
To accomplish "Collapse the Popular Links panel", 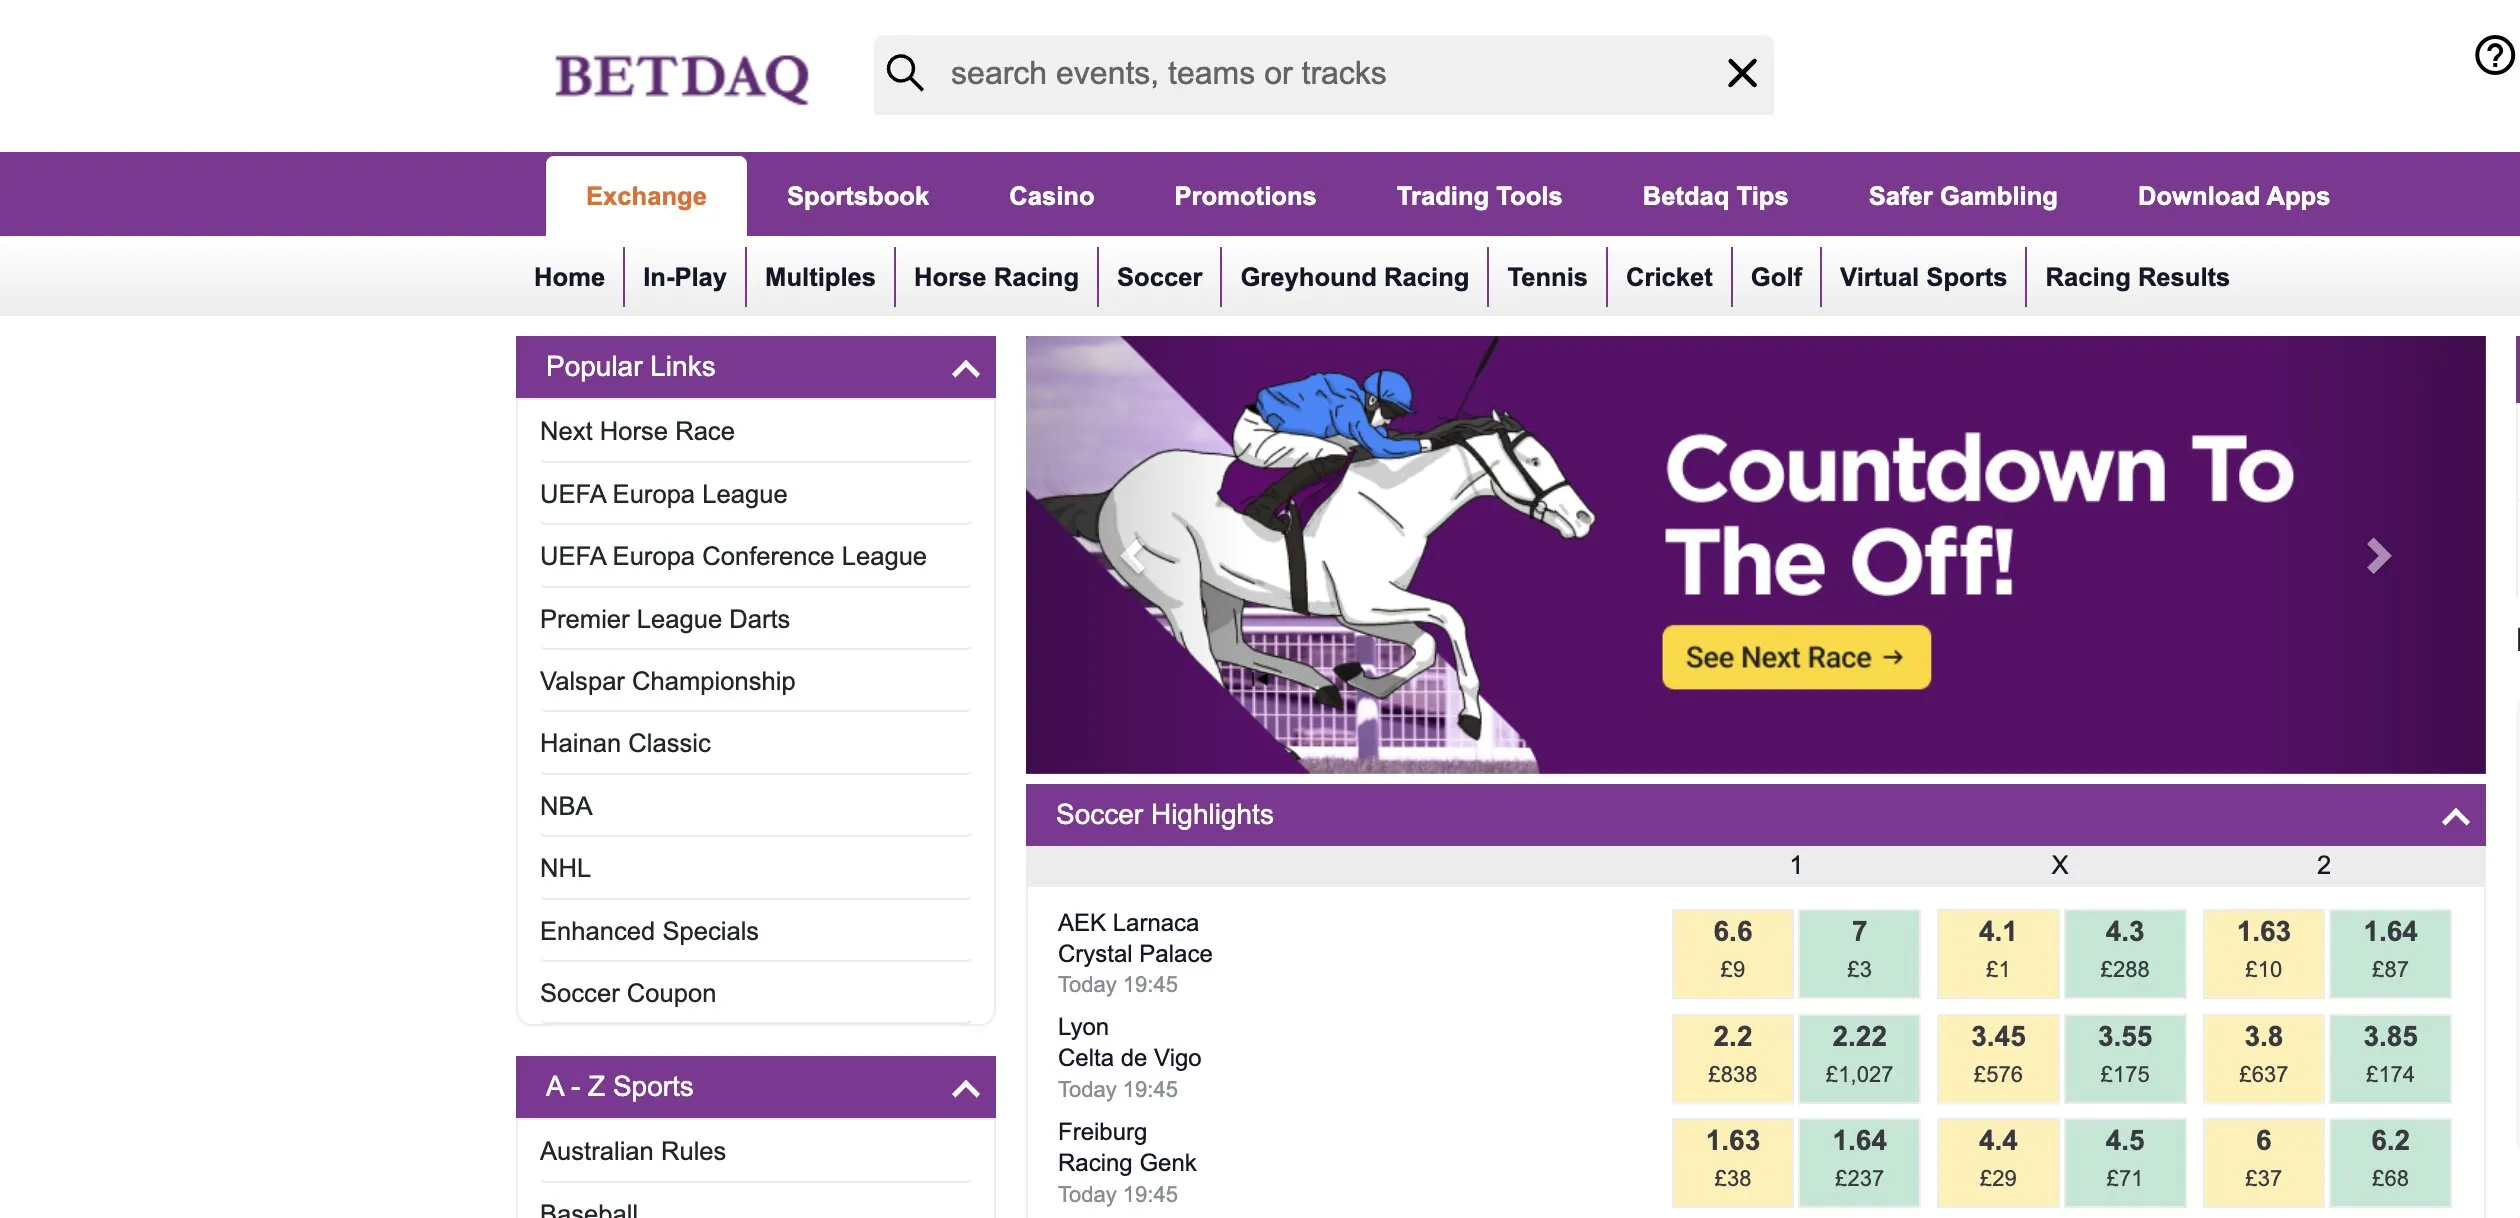I will (x=963, y=369).
